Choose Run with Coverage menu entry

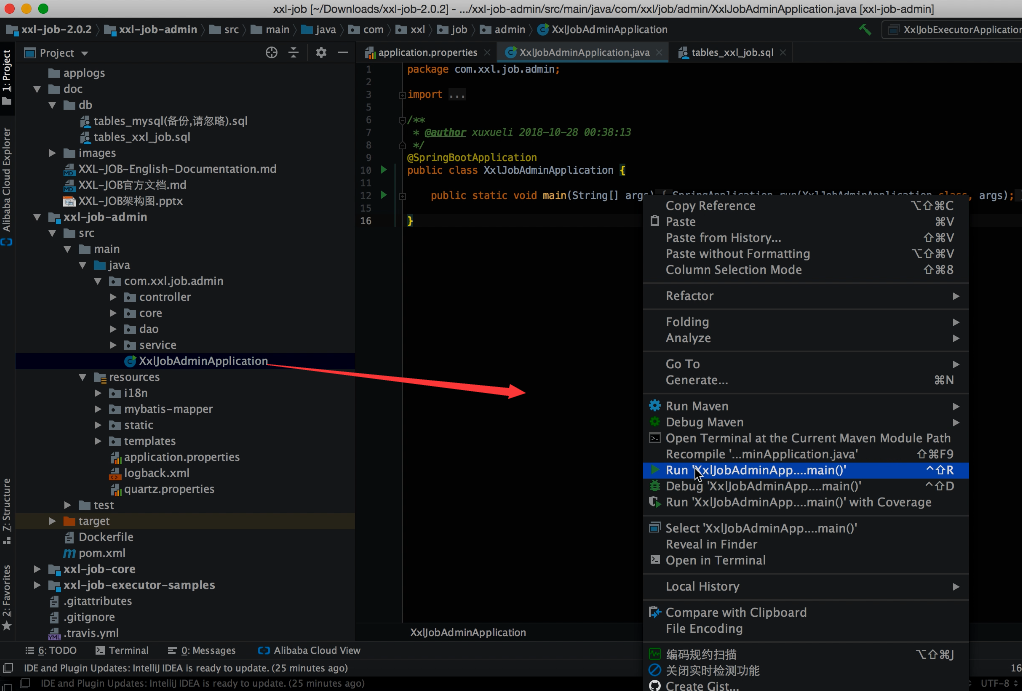point(806,503)
